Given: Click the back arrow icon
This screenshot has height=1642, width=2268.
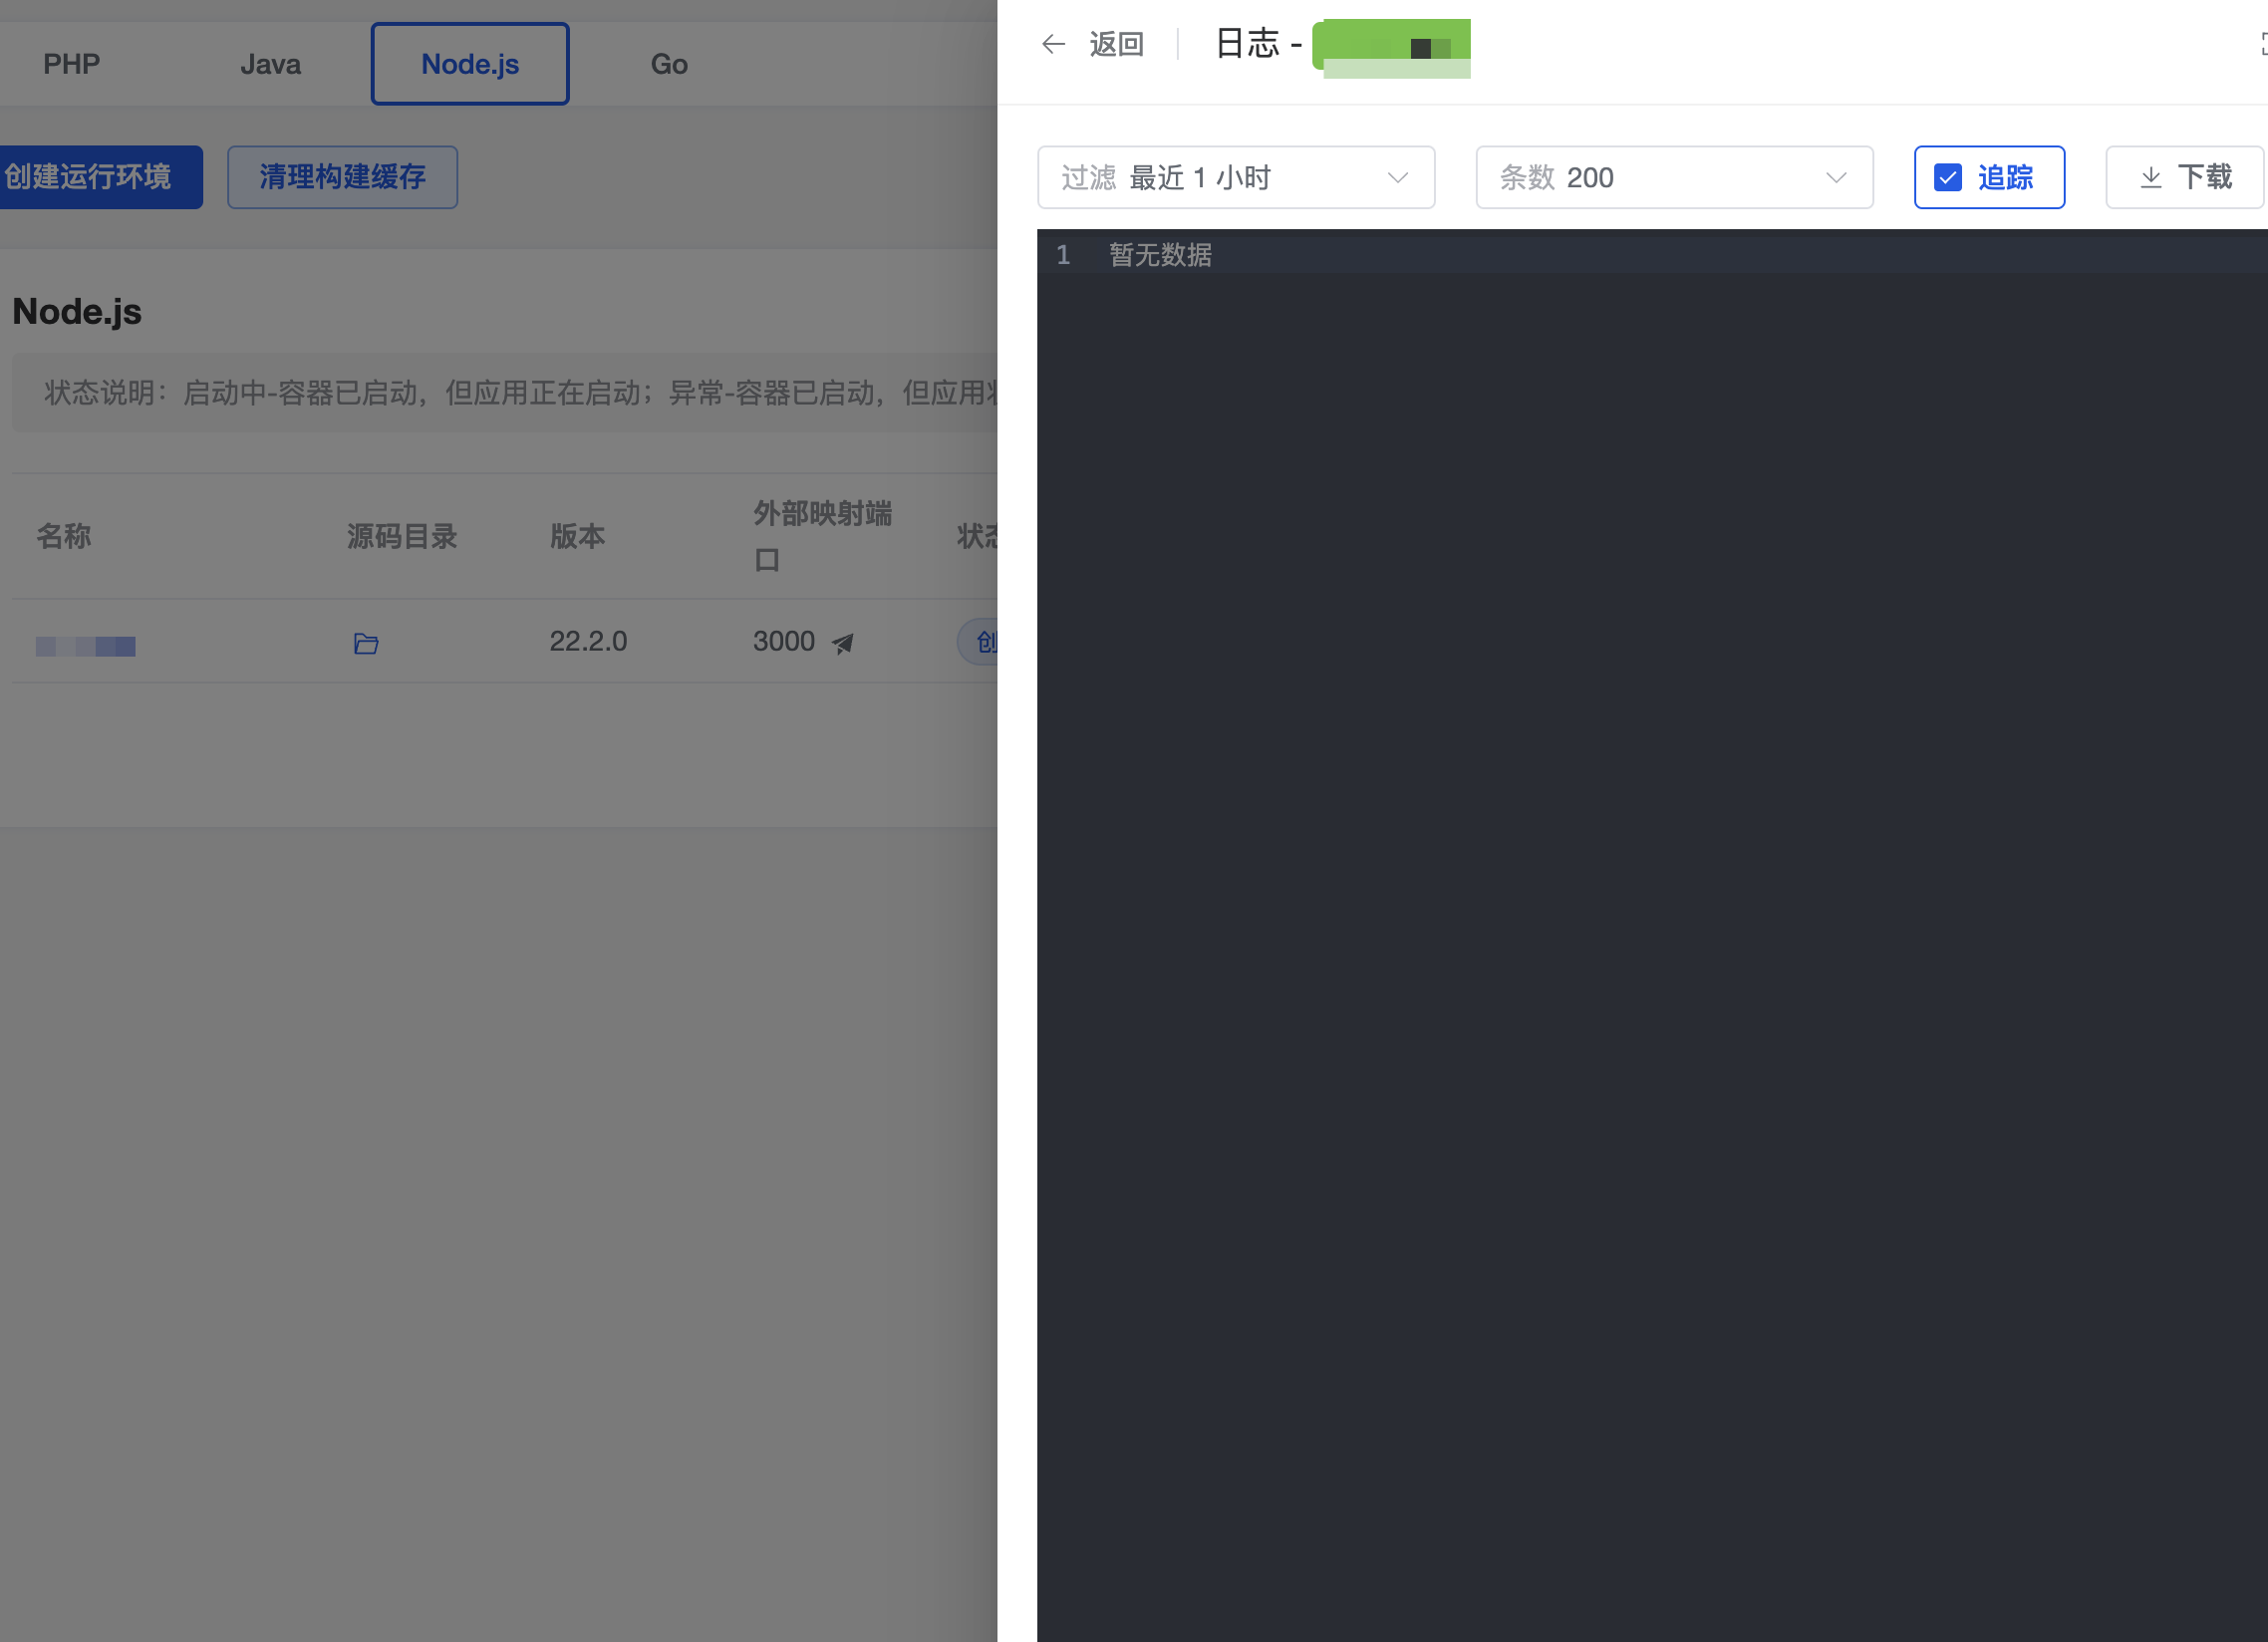Looking at the screenshot, I should (1053, 44).
